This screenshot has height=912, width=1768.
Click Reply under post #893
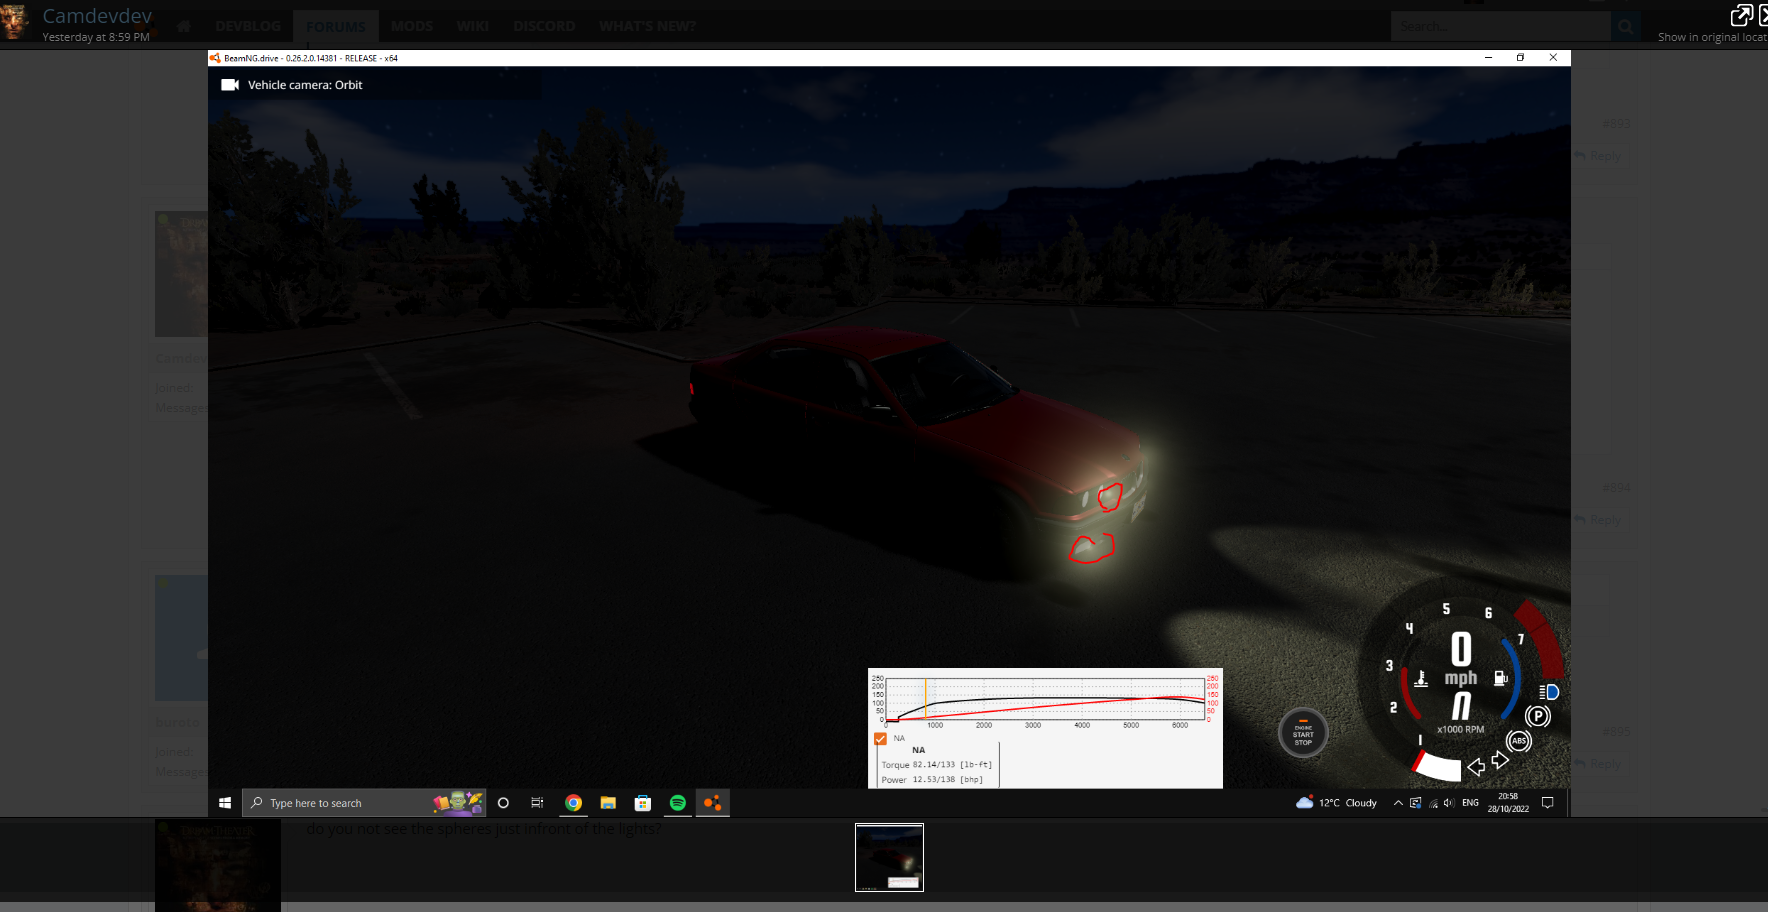pyautogui.click(x=1598, y=156)
